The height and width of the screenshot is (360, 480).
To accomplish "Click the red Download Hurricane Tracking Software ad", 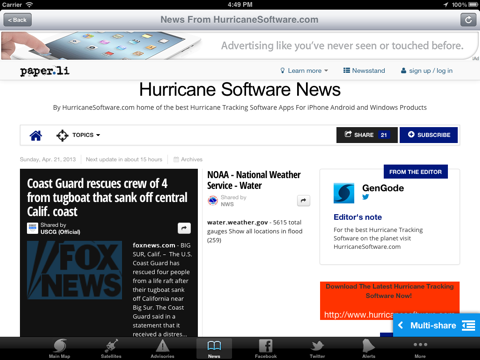I will click(x=390, y=301).
